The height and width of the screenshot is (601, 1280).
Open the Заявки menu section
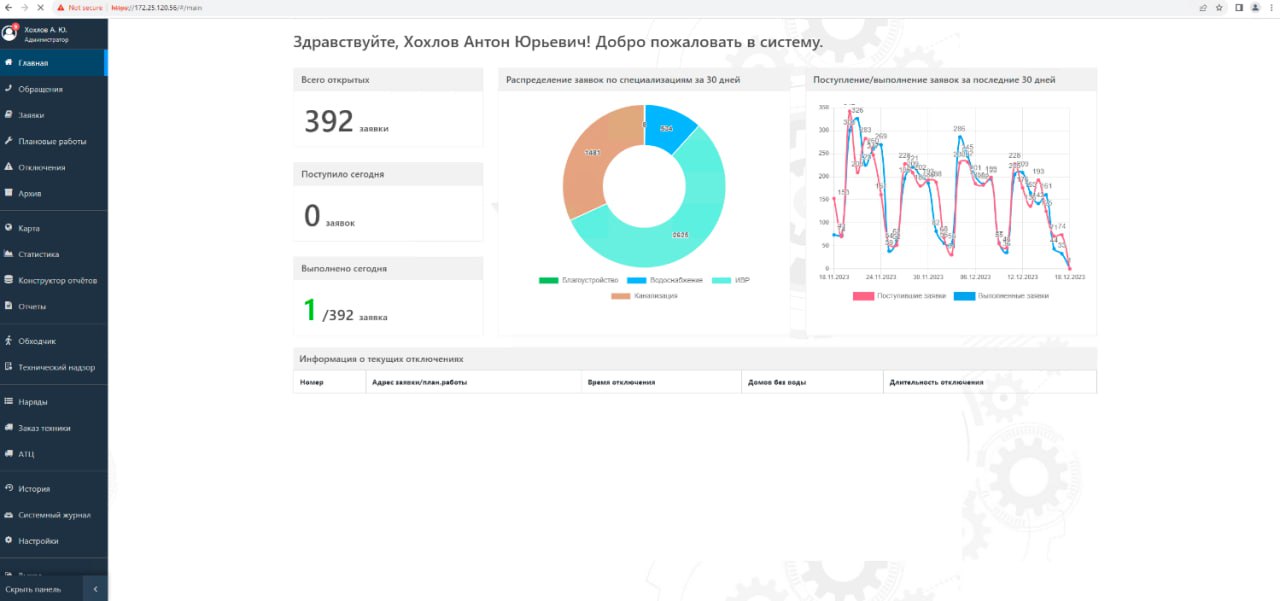31,115
